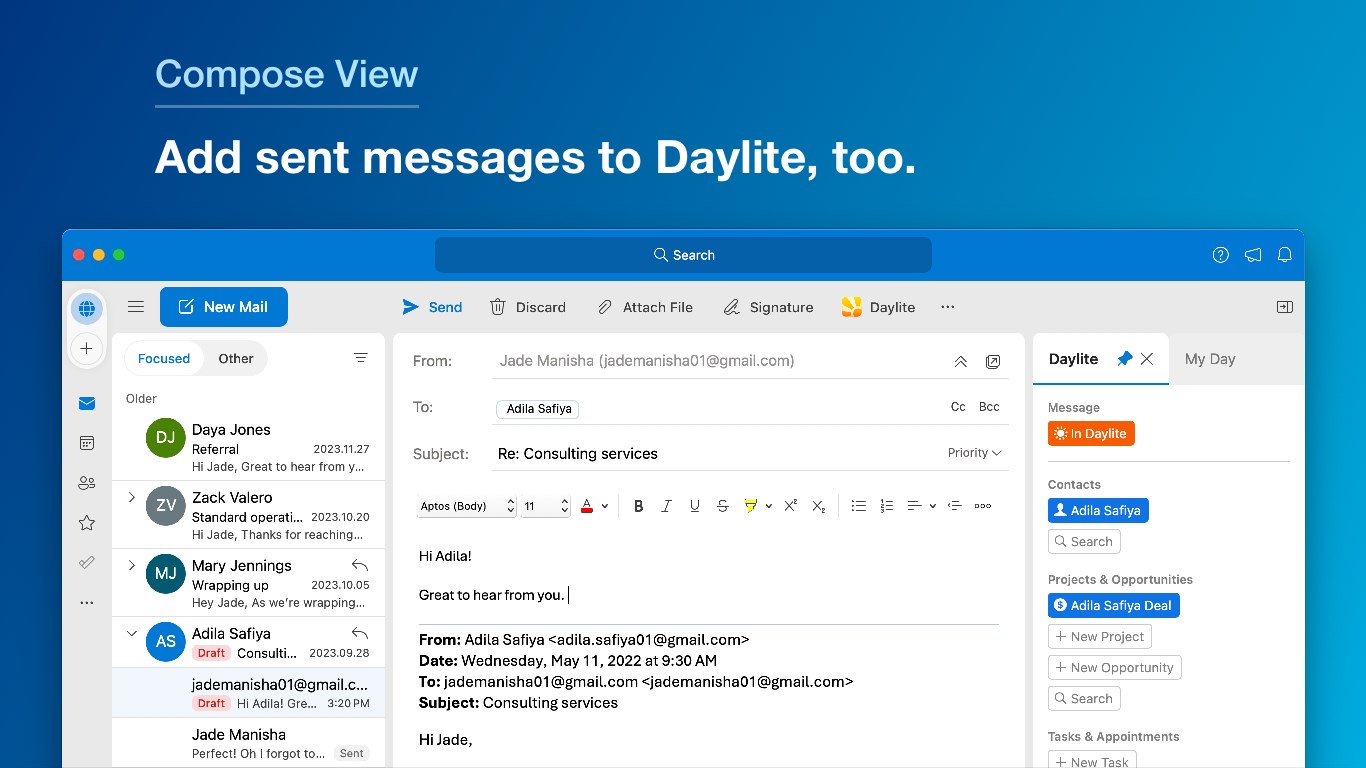Open more apps ellipsis in sidebar
The image size is (1366, 768).
click(x=87, y=603)
